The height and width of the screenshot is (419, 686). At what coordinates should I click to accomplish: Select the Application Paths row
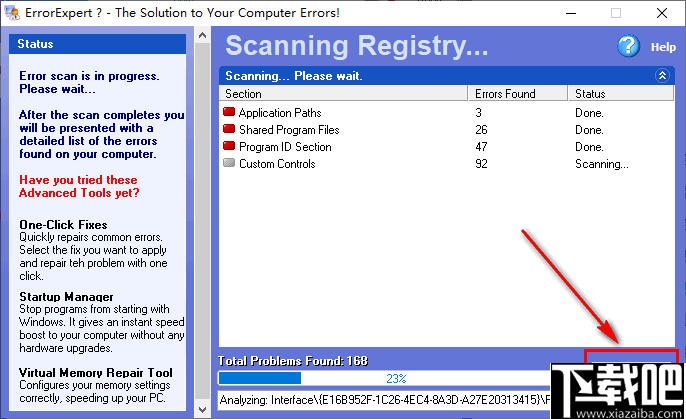coord(446,113)
